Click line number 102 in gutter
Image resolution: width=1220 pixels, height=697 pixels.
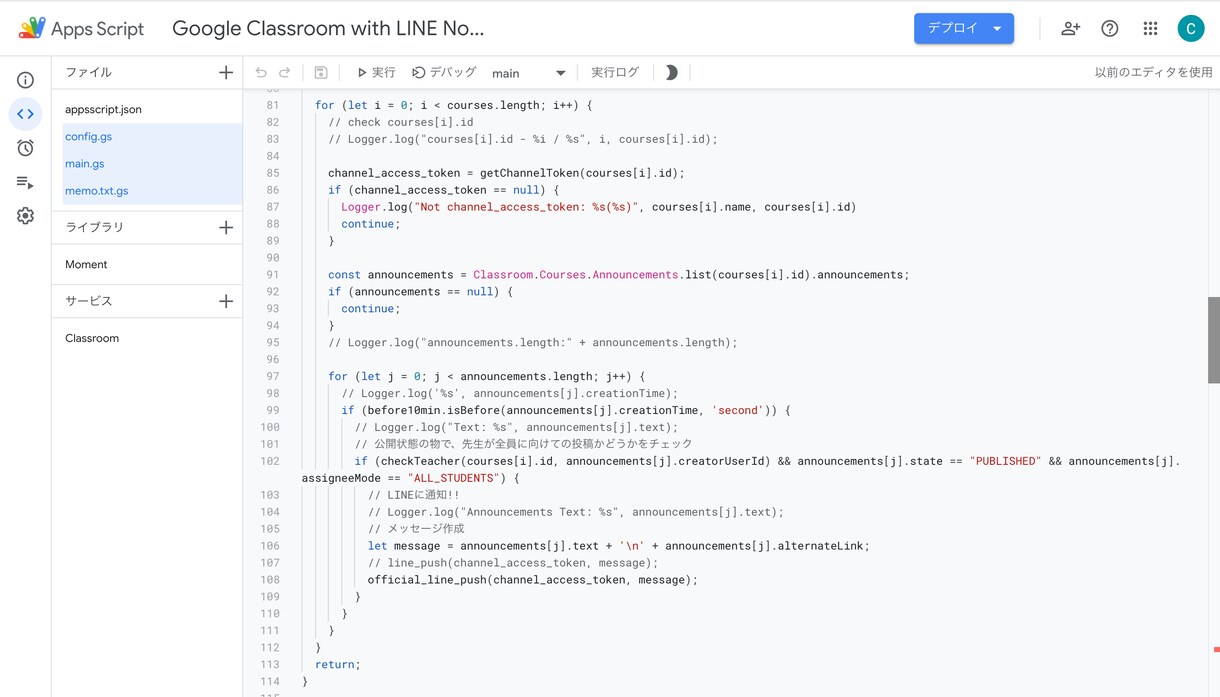269,461
